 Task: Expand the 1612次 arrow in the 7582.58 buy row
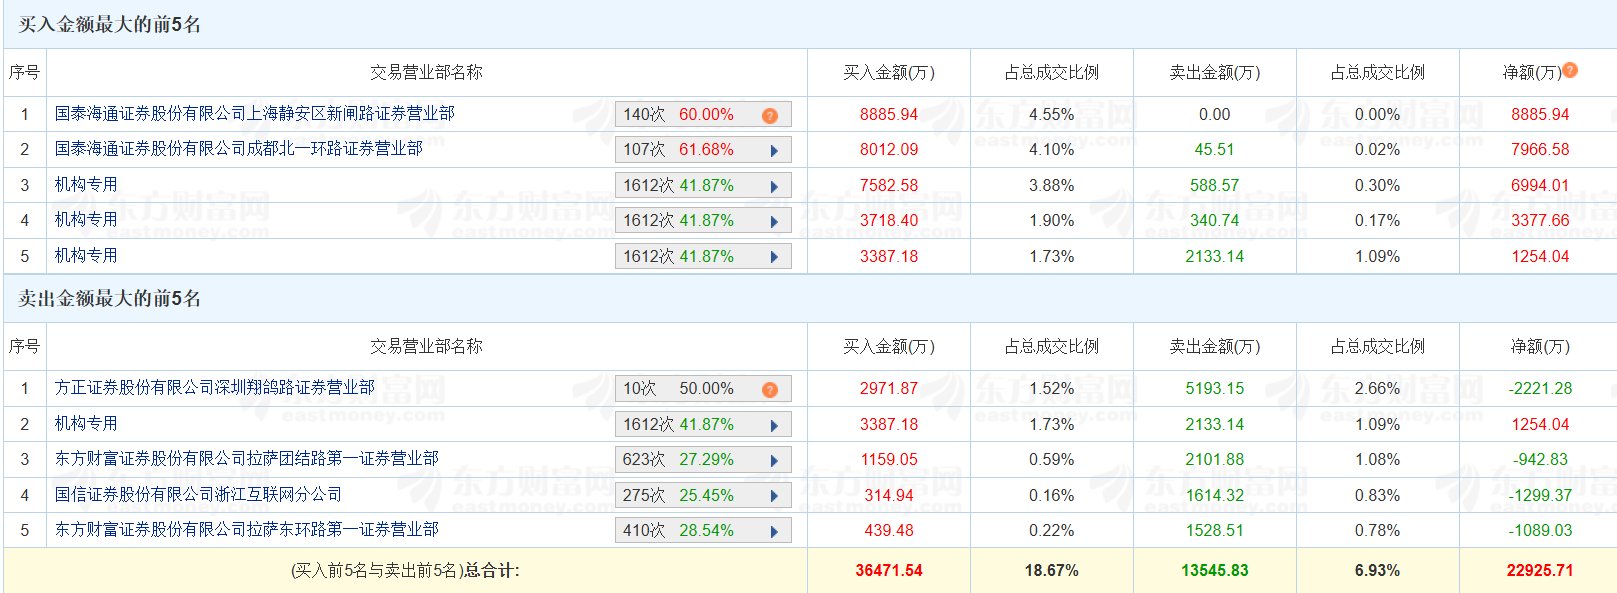(774, 186)
